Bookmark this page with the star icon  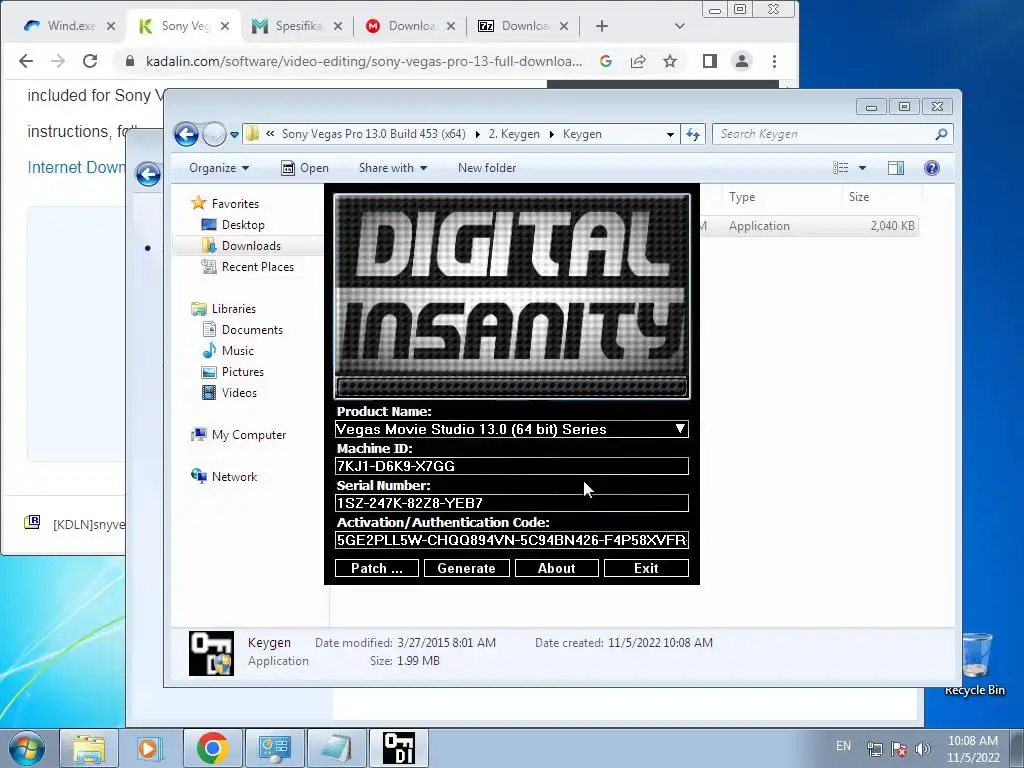coord(670,61)
